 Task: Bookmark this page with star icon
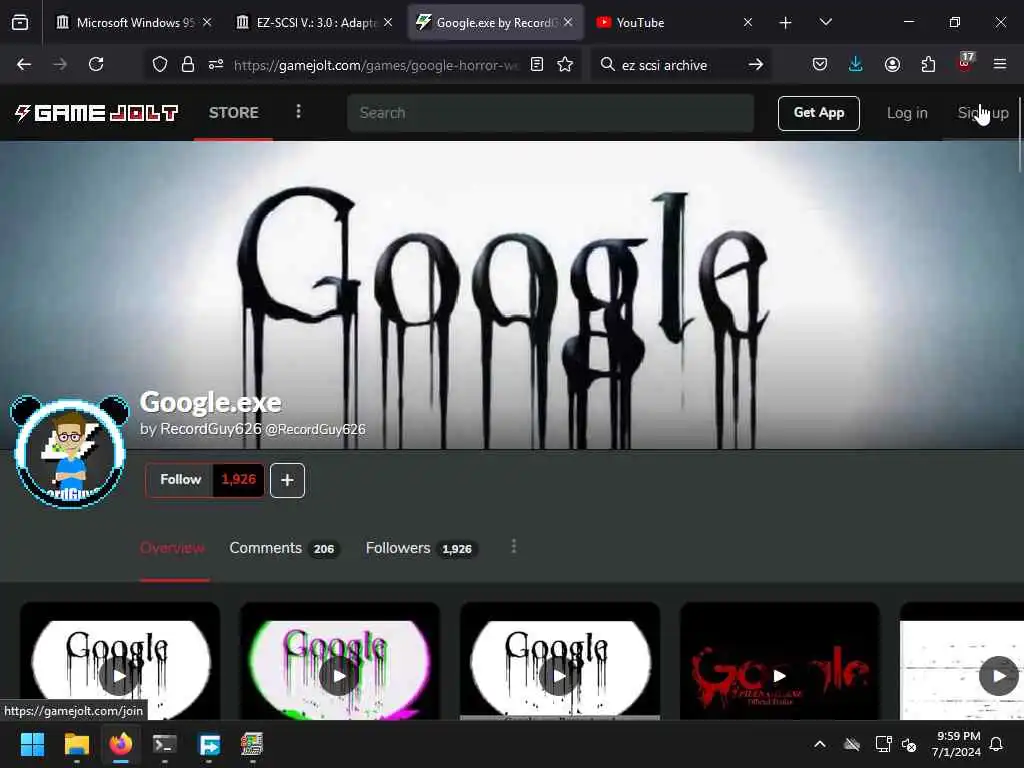tap(566, 64)
